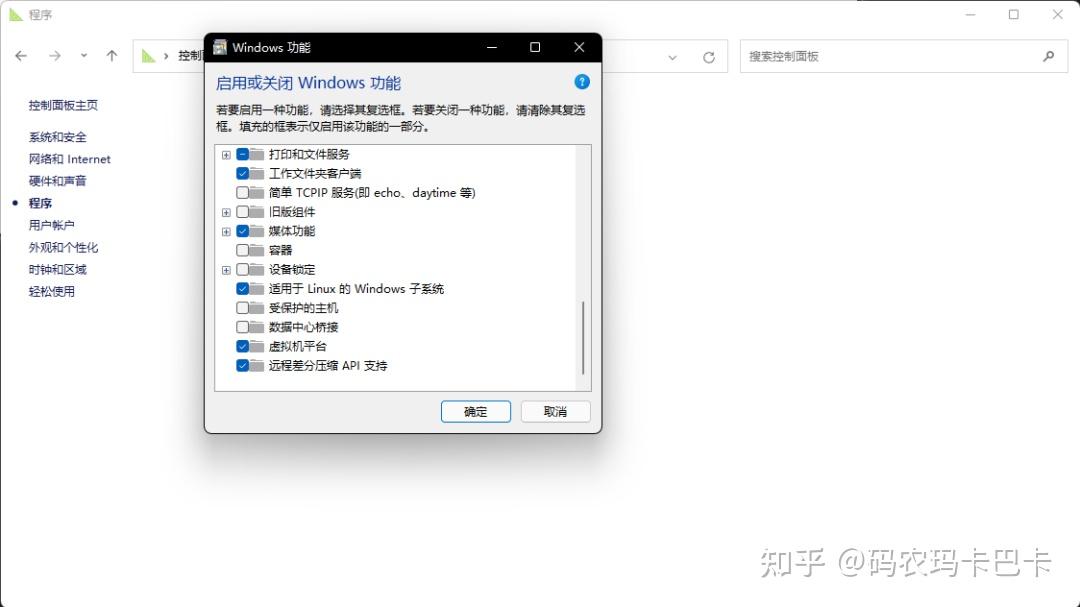The width and height of the screenshot is (1080, 607).
Task: Click search magnifier icon in Control Panel
Action: 1048,56
